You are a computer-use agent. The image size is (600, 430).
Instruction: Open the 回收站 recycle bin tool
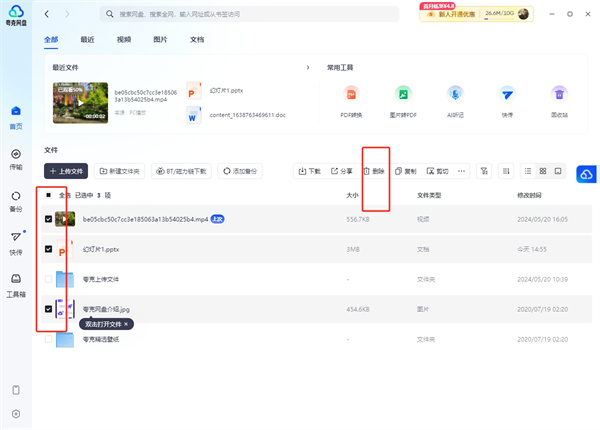click(x=559, y=102)
